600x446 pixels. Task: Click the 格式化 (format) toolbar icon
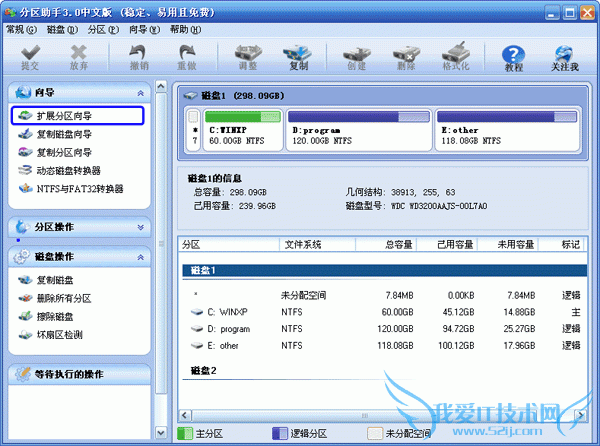(455, 57)
